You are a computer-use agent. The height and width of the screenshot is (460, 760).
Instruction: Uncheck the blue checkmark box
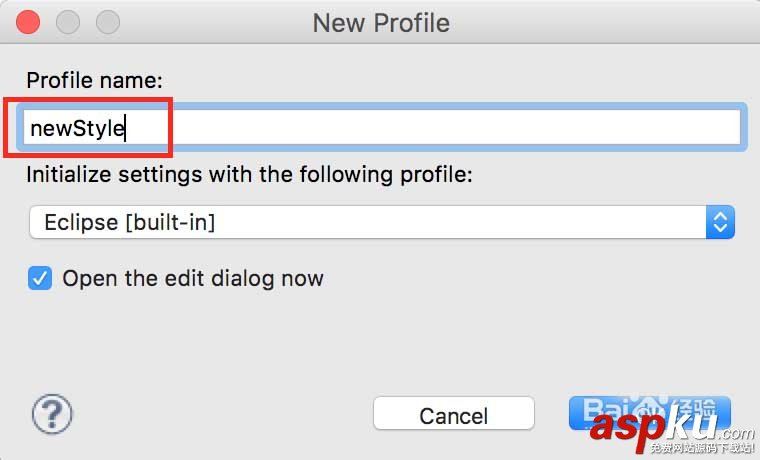(40, 278)
